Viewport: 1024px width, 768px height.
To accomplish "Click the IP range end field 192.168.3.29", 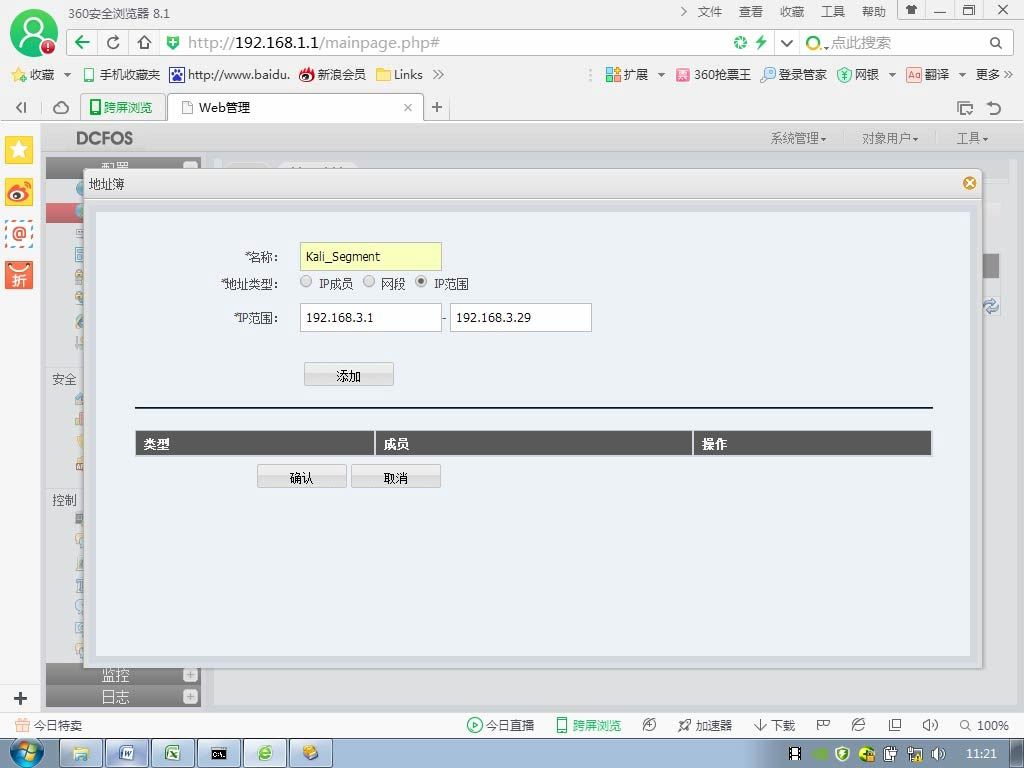I will point(520,317).
